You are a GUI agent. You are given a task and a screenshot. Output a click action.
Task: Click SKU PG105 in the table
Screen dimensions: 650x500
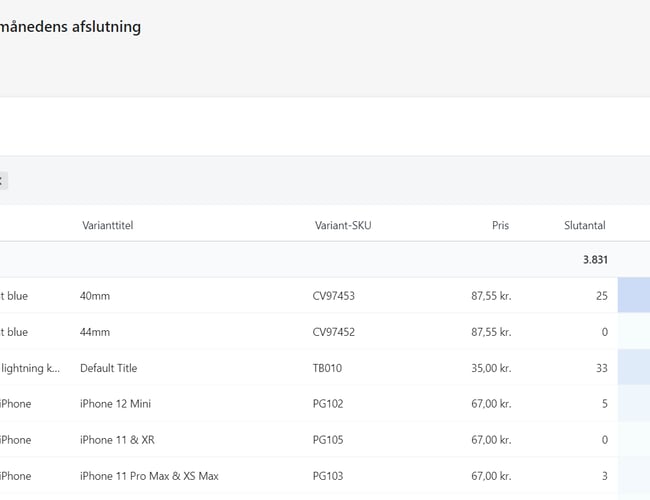pyautogui.click(x=328, y=440)
